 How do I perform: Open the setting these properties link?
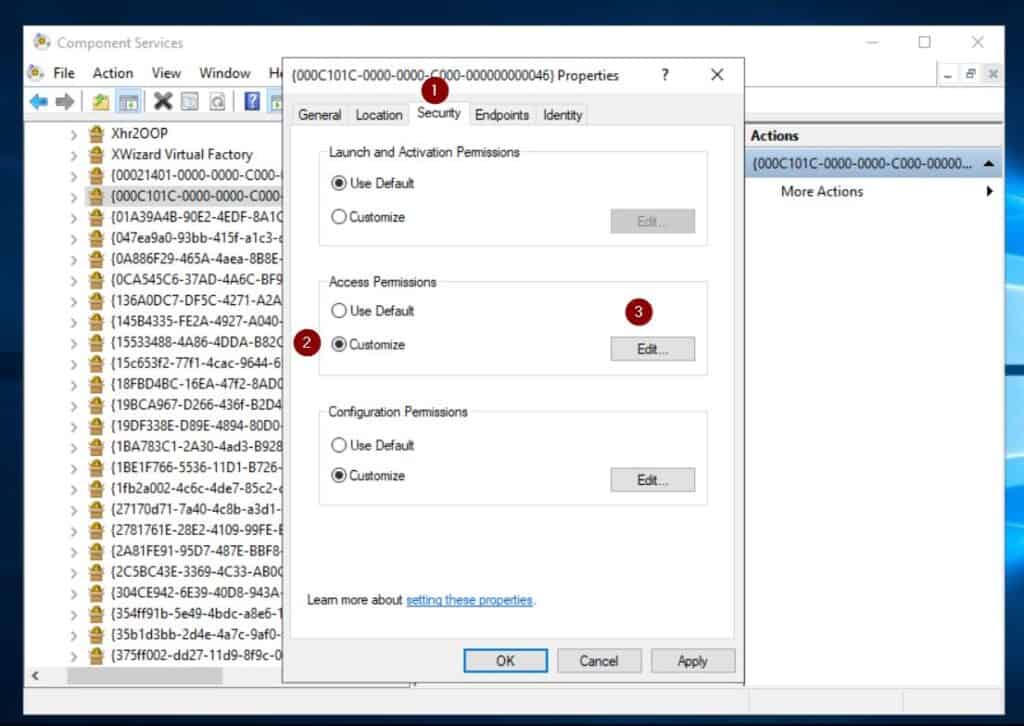(469, 599)
